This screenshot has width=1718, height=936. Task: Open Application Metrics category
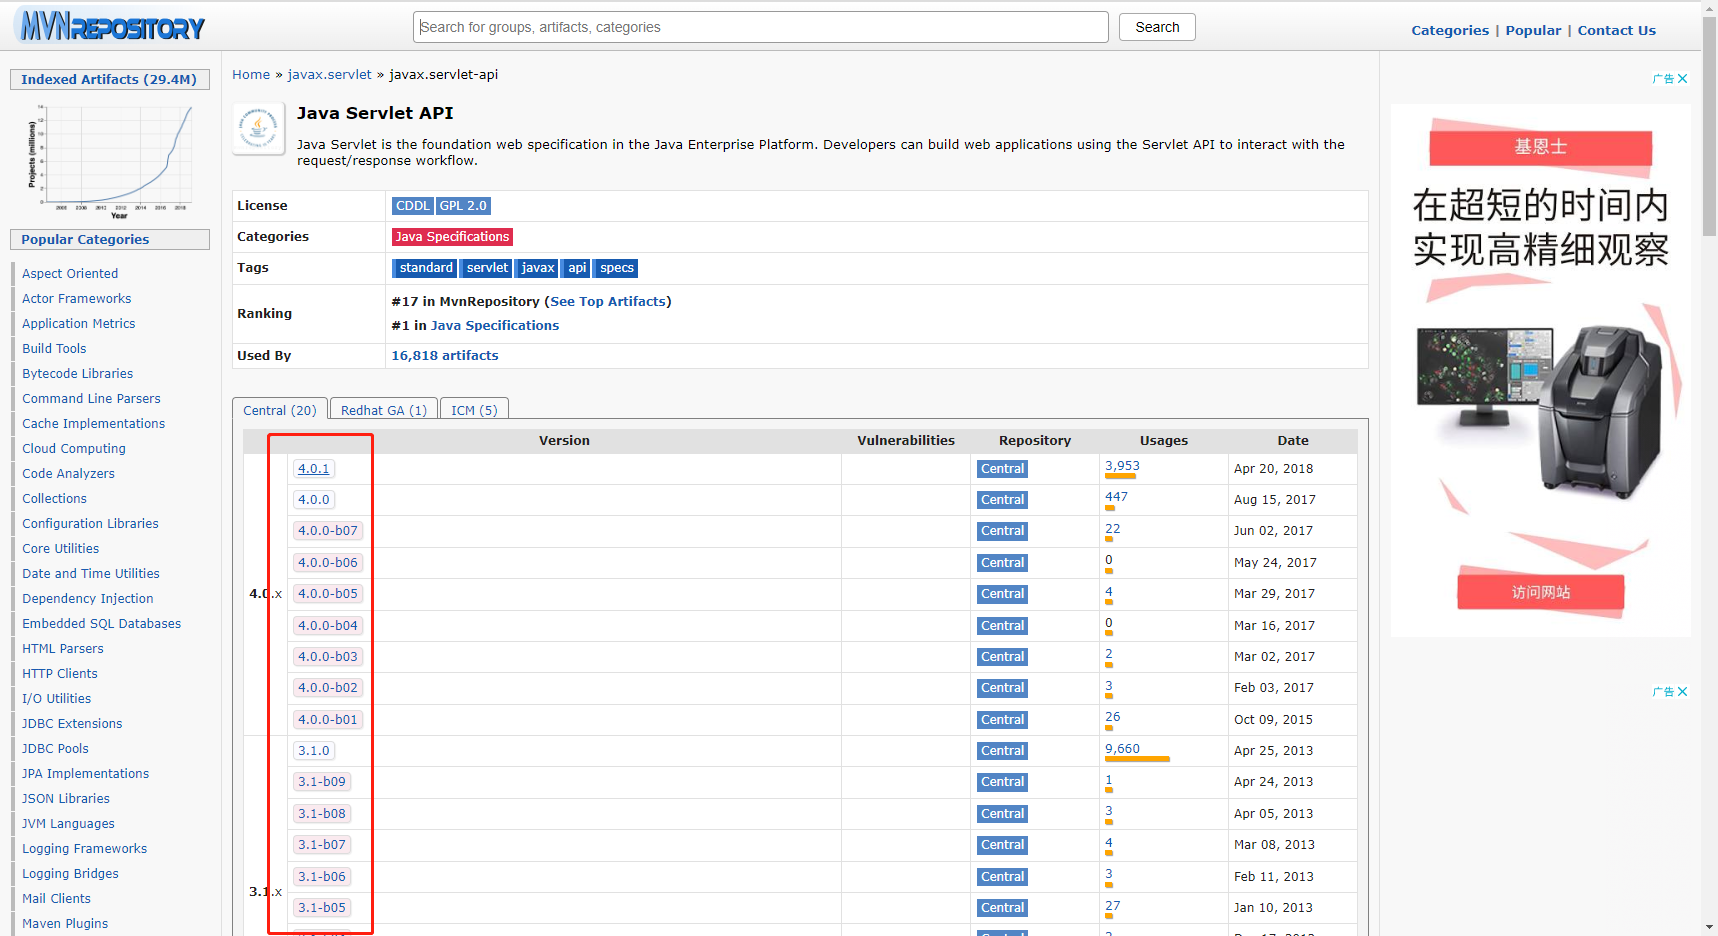click(x=79, y=324)
